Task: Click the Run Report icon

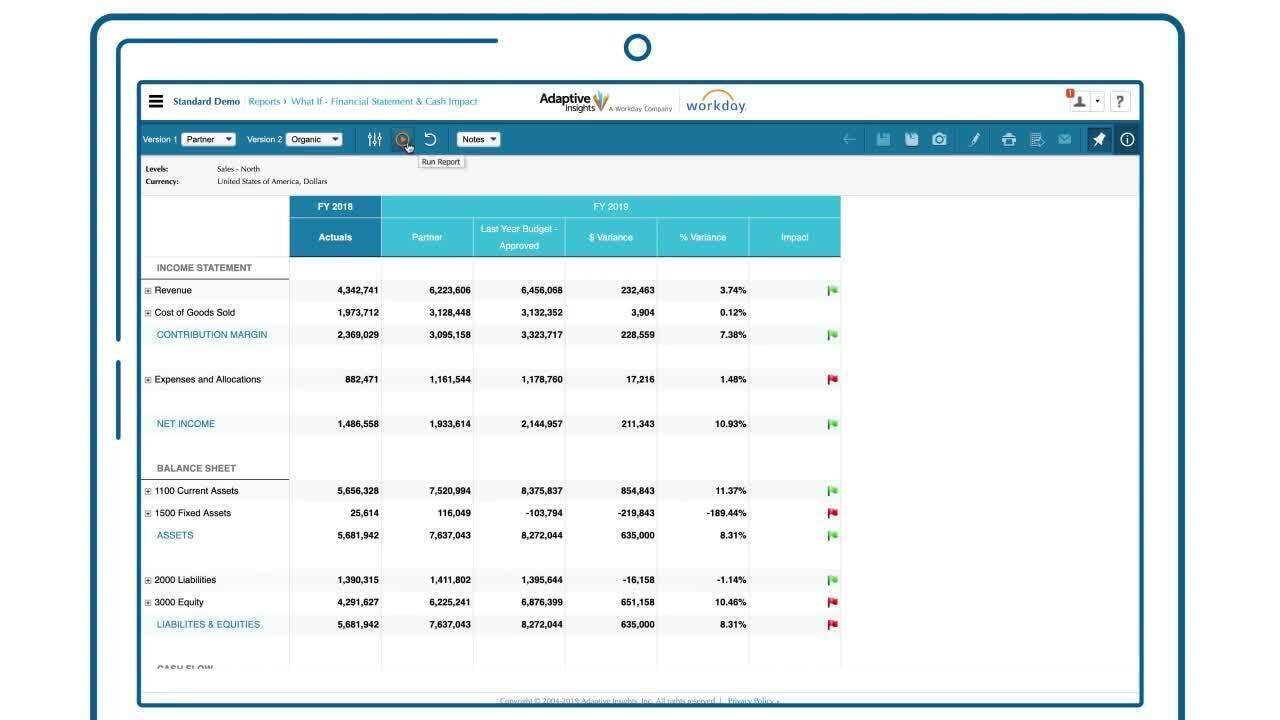Action: click(x=402, y=140)
